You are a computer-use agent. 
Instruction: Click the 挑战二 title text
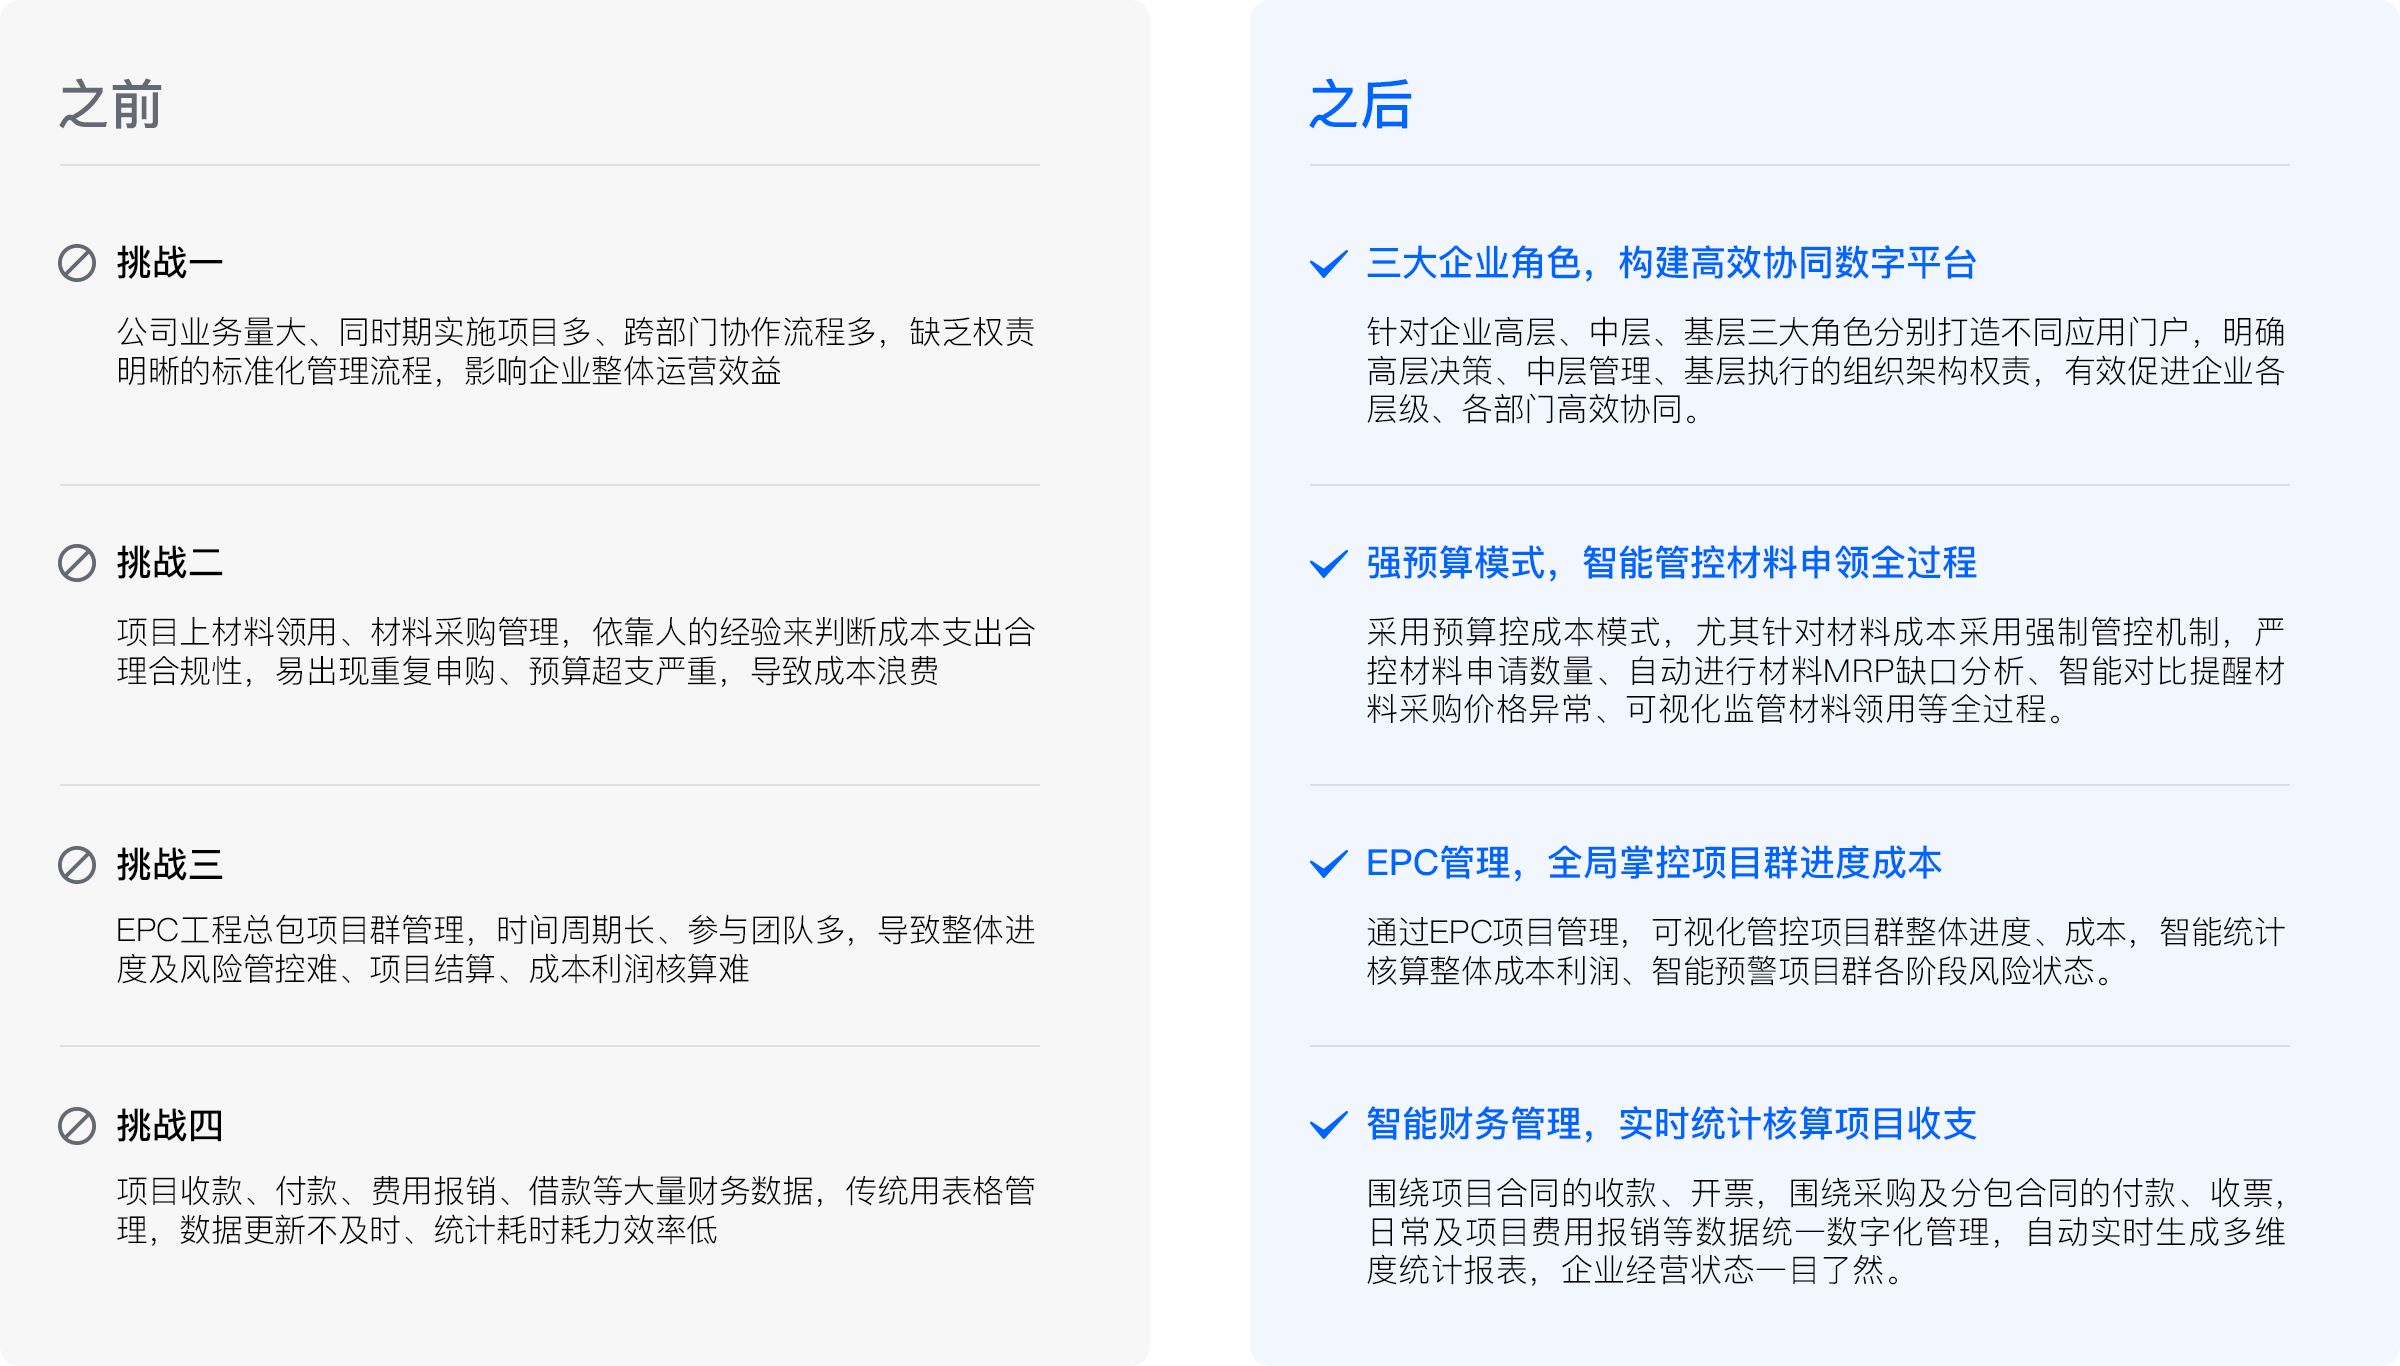(x=169, y=563)
